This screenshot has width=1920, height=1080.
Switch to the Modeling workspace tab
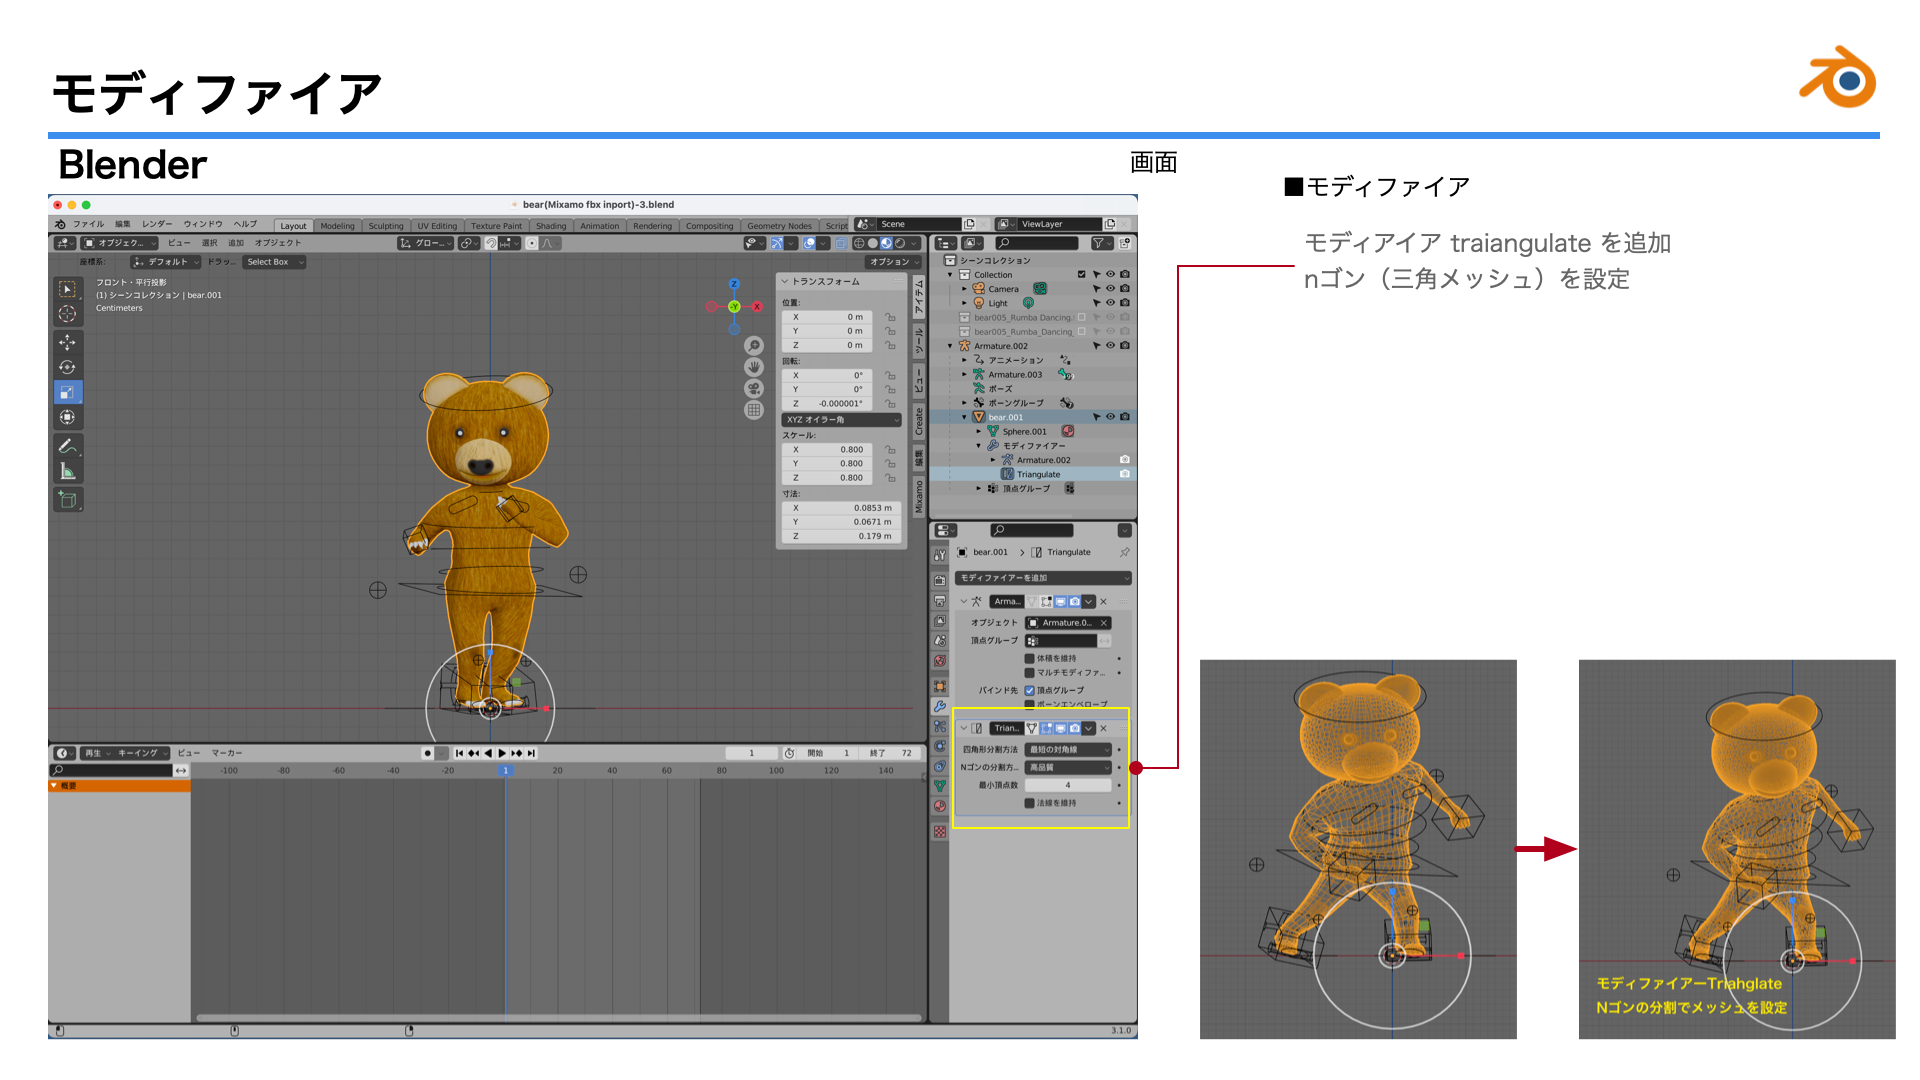click(338, 226)
